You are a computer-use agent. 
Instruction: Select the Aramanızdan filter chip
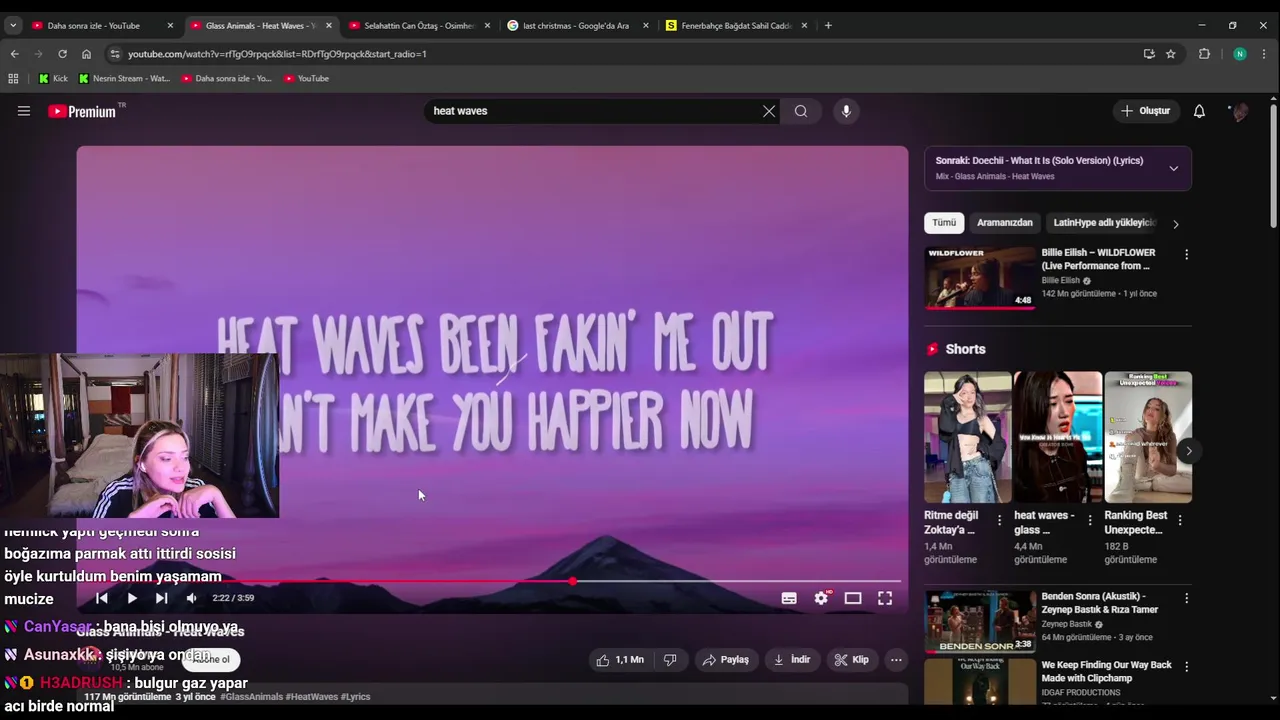coord(1005,223)
